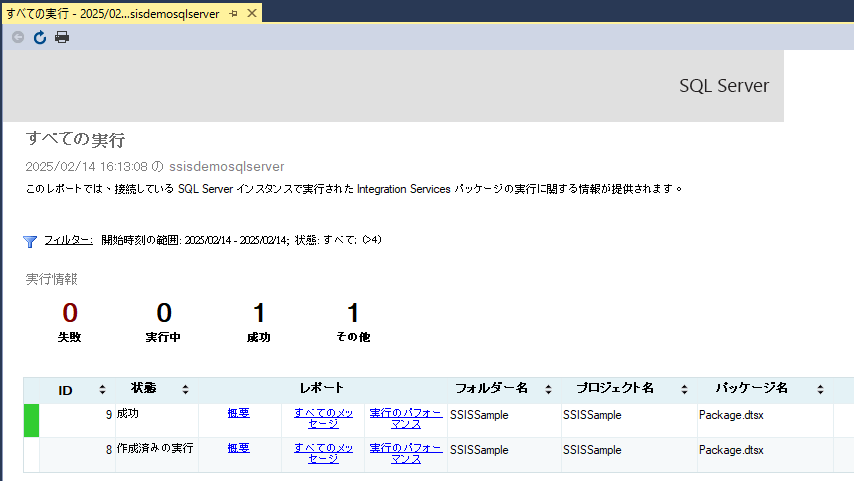Open 実行のパフォーマンス link for execution 8
The image size is (854, 481).
(406, 453)
